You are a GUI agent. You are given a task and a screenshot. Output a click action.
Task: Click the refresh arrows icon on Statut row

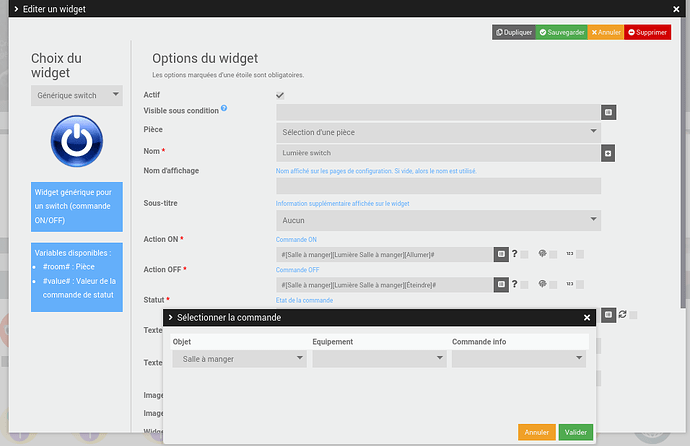[x=622, y=314]
